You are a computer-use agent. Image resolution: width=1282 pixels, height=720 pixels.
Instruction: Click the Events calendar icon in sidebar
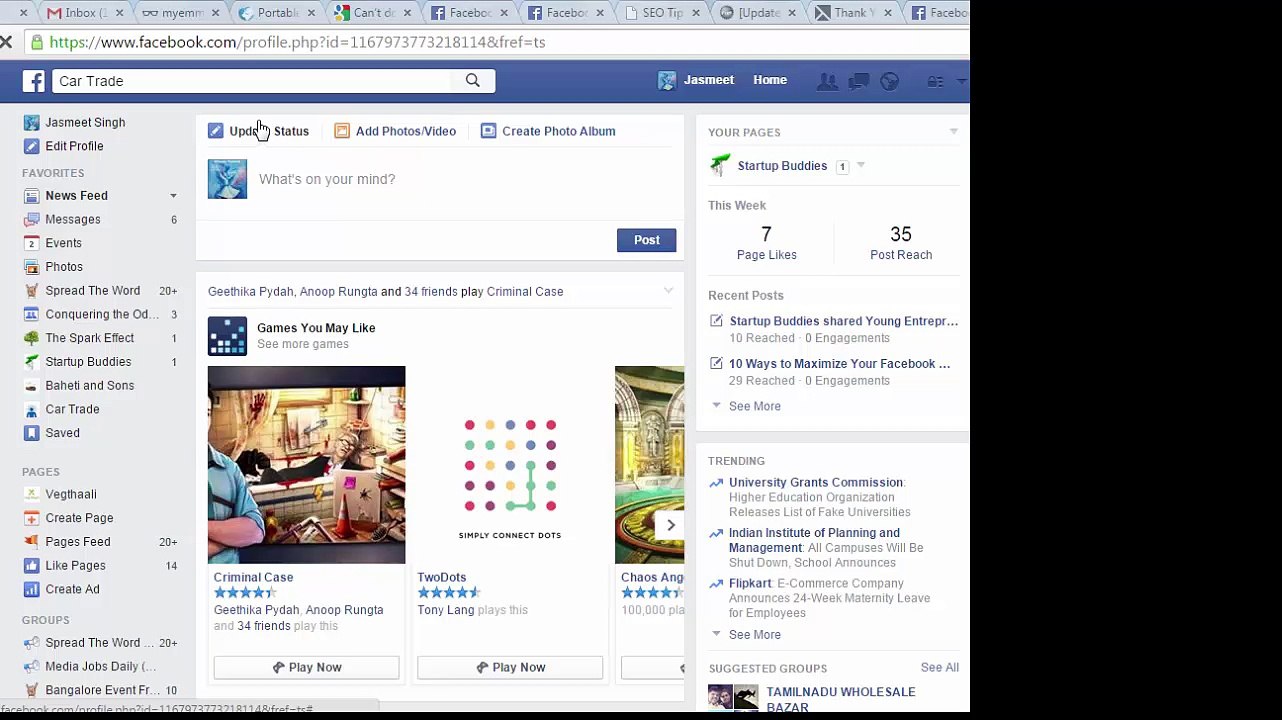31,243
